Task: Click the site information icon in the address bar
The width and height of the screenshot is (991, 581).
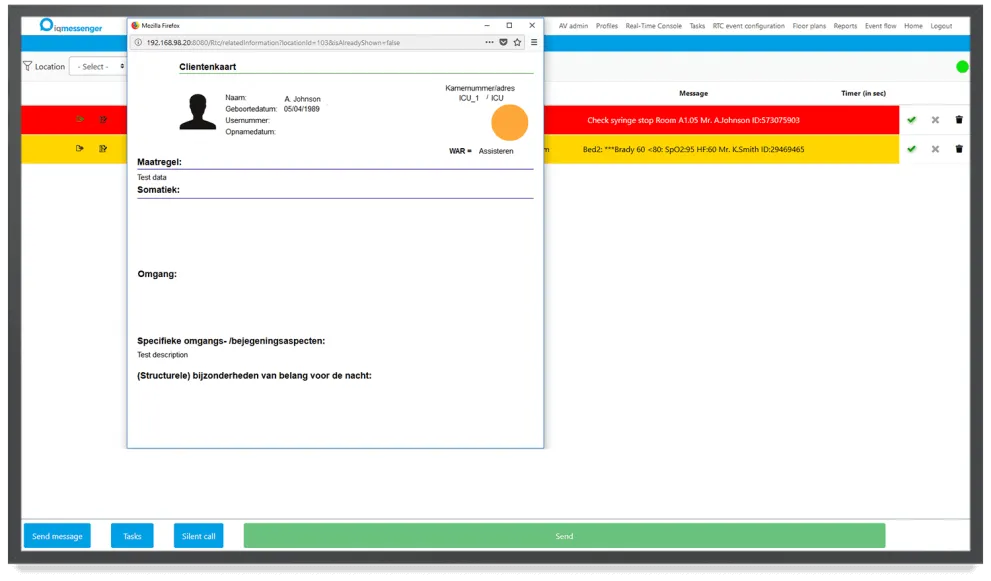Action: click(138, 42)
